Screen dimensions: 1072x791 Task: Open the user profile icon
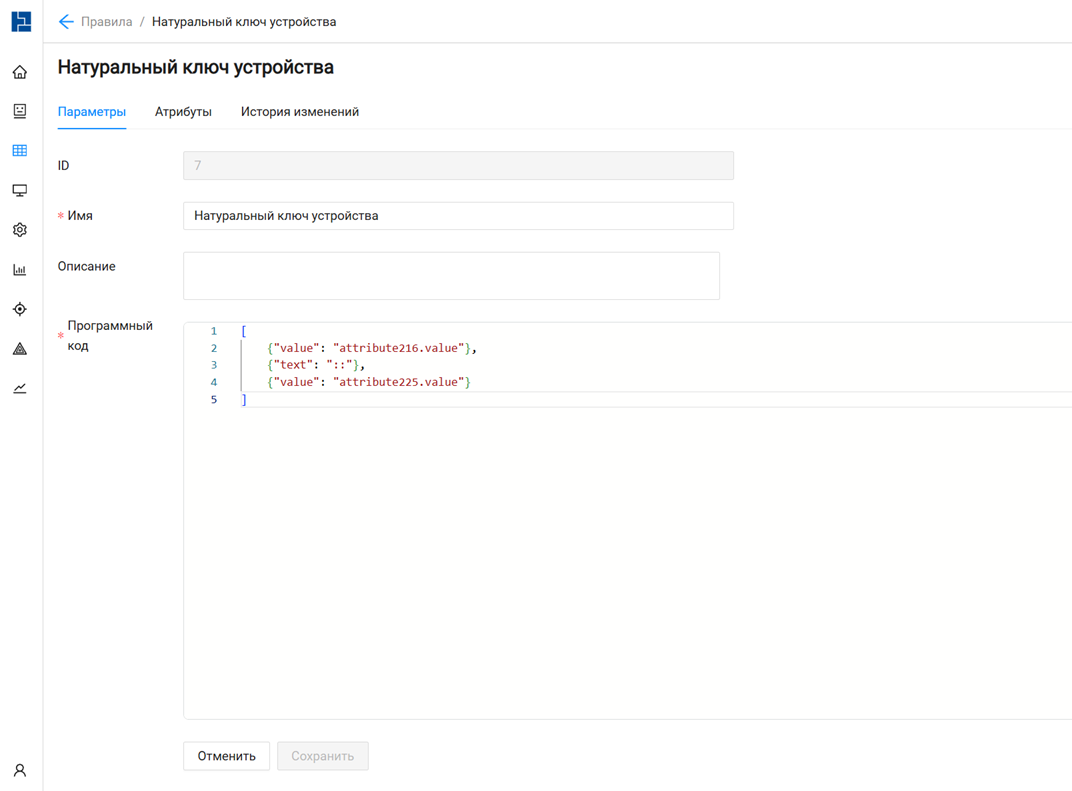point(20,770)
